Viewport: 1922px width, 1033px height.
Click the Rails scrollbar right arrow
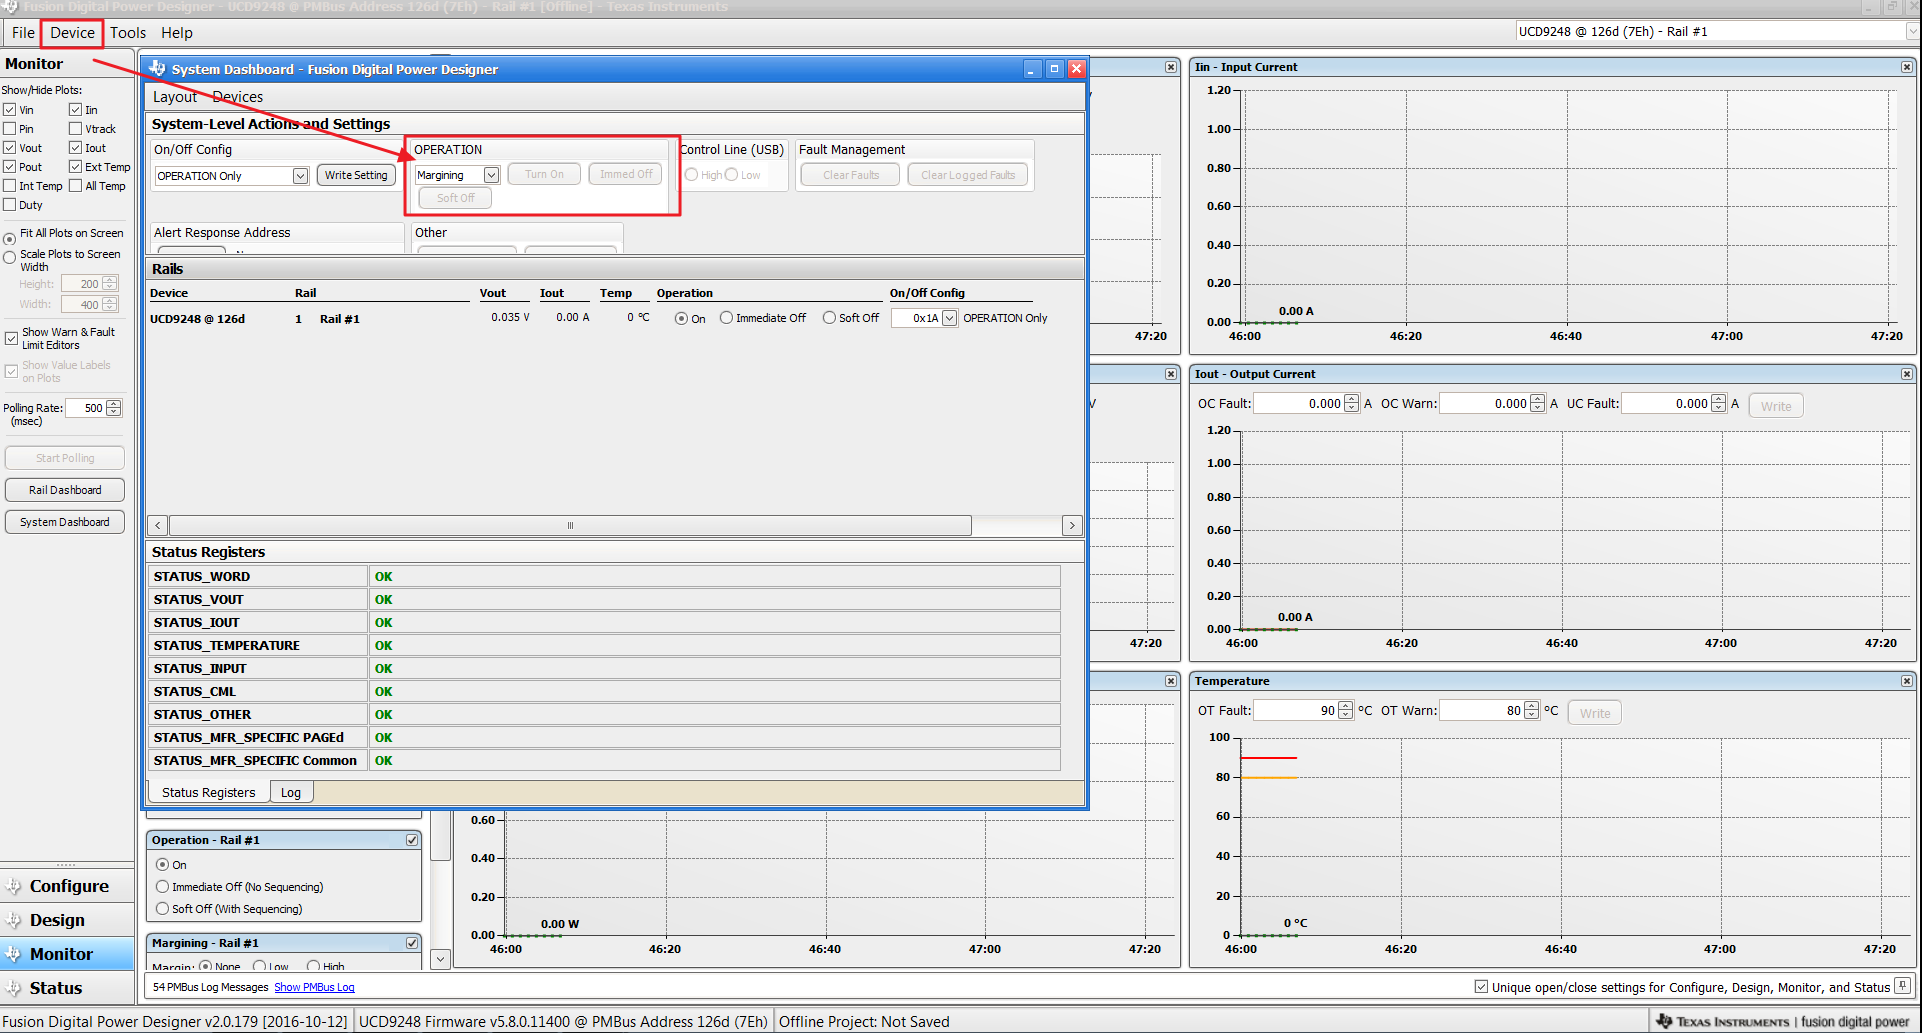1072,525
